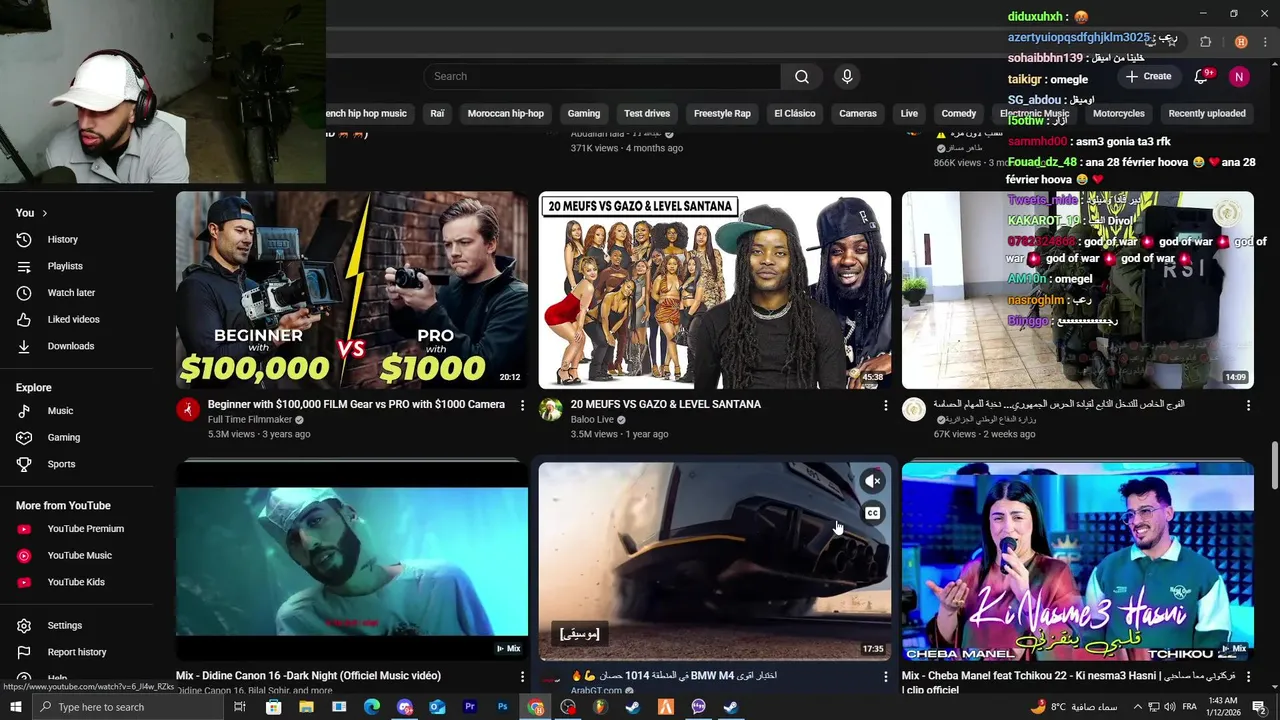Open Watch later list
This screenshot has height=720, width=1280.
click(71, 293)
